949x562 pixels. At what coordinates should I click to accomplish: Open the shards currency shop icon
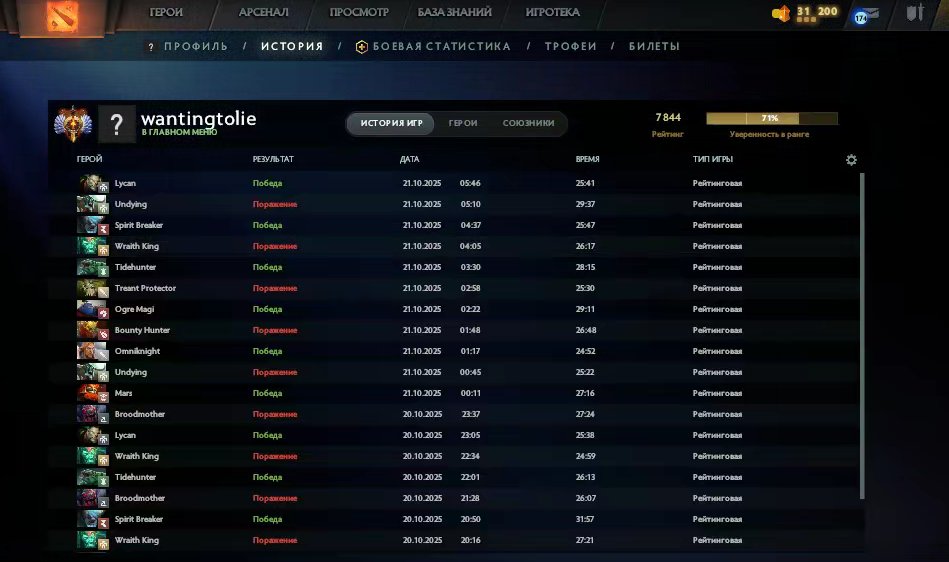pos(781,13)
